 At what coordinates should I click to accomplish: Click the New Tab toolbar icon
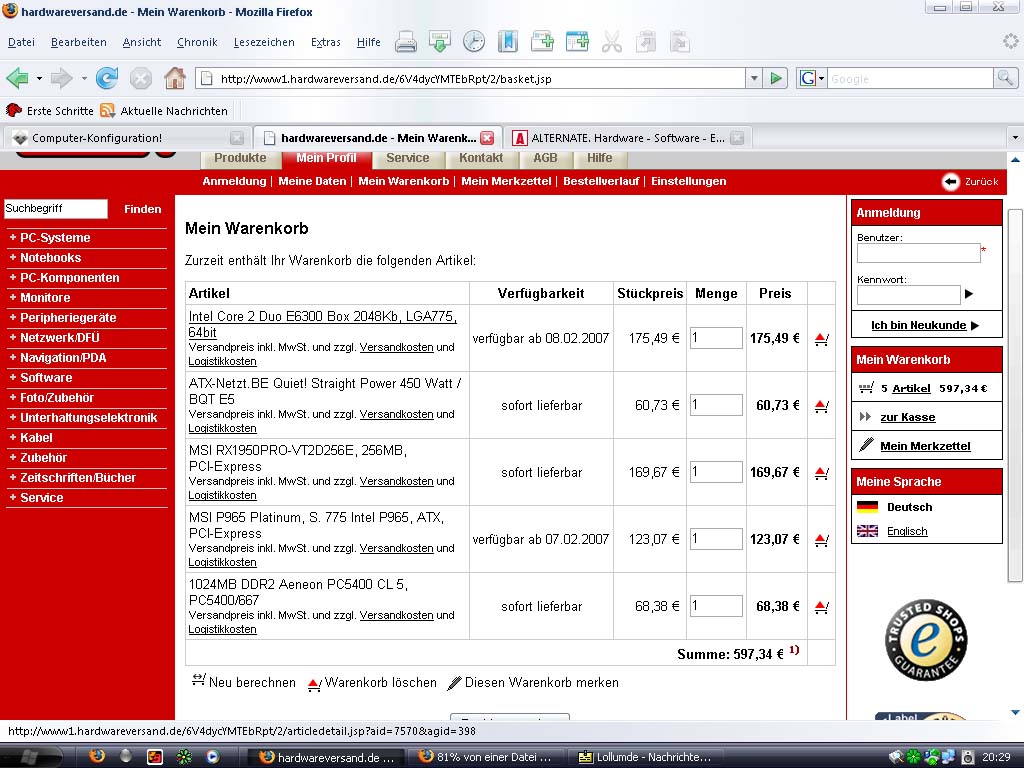pos(542,42)
